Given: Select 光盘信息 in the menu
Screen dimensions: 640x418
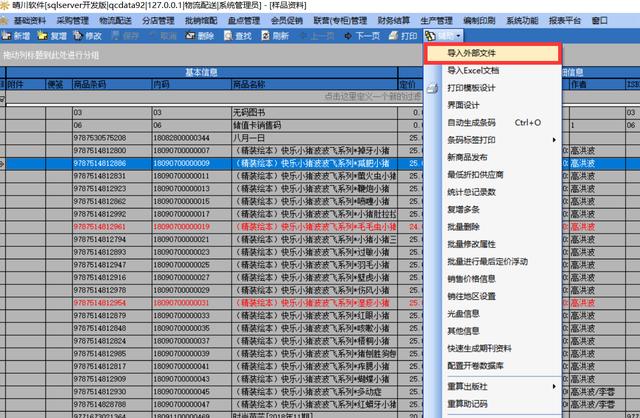Looking at the screenshot, I should coord(493,314).
